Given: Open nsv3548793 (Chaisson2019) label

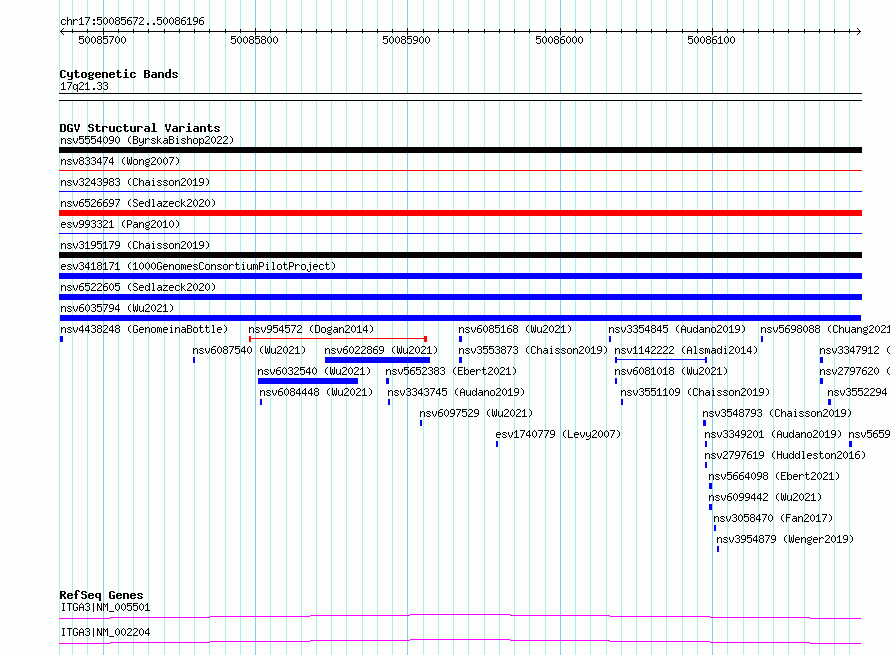Looking at the screenshot, I should [777, 413].
